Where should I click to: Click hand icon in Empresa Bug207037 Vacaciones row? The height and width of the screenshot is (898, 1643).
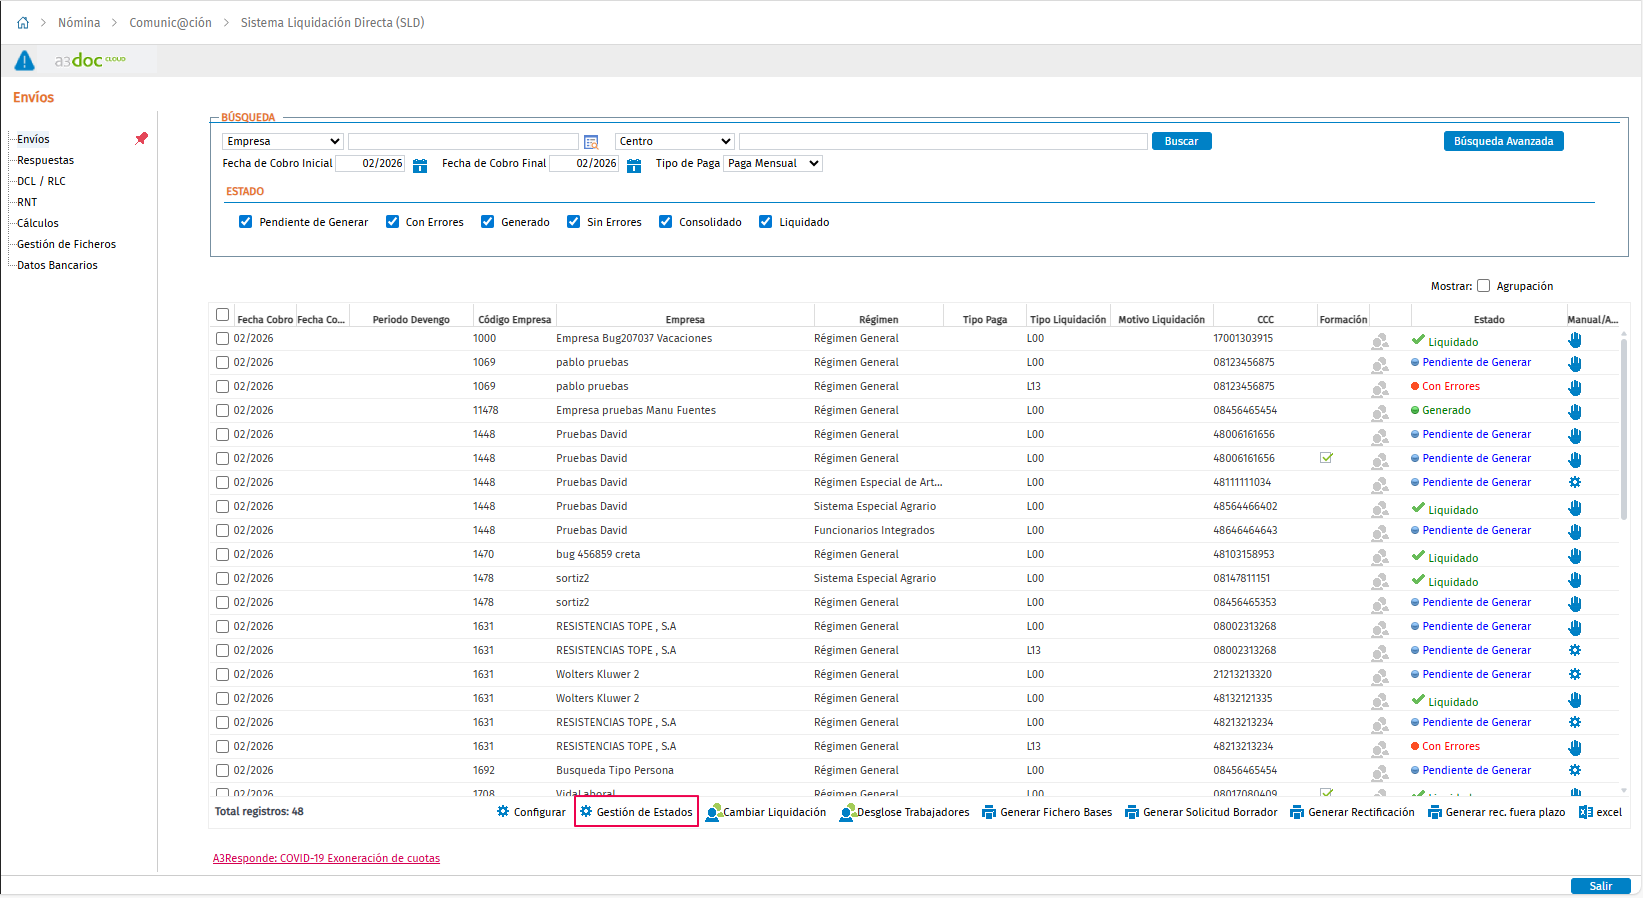(1575, 340)
